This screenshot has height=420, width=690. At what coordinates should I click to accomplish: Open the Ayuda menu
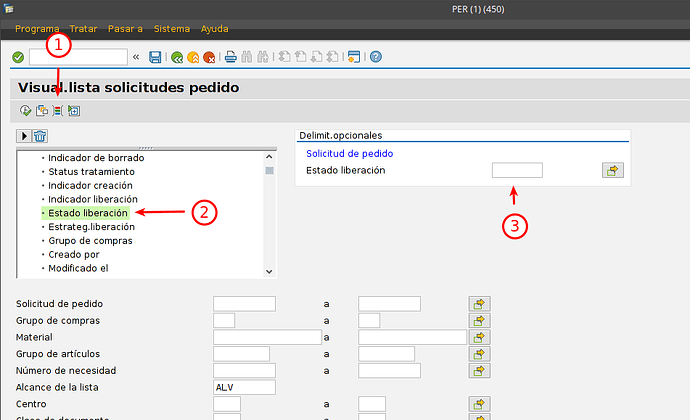[x=214, y=29]
